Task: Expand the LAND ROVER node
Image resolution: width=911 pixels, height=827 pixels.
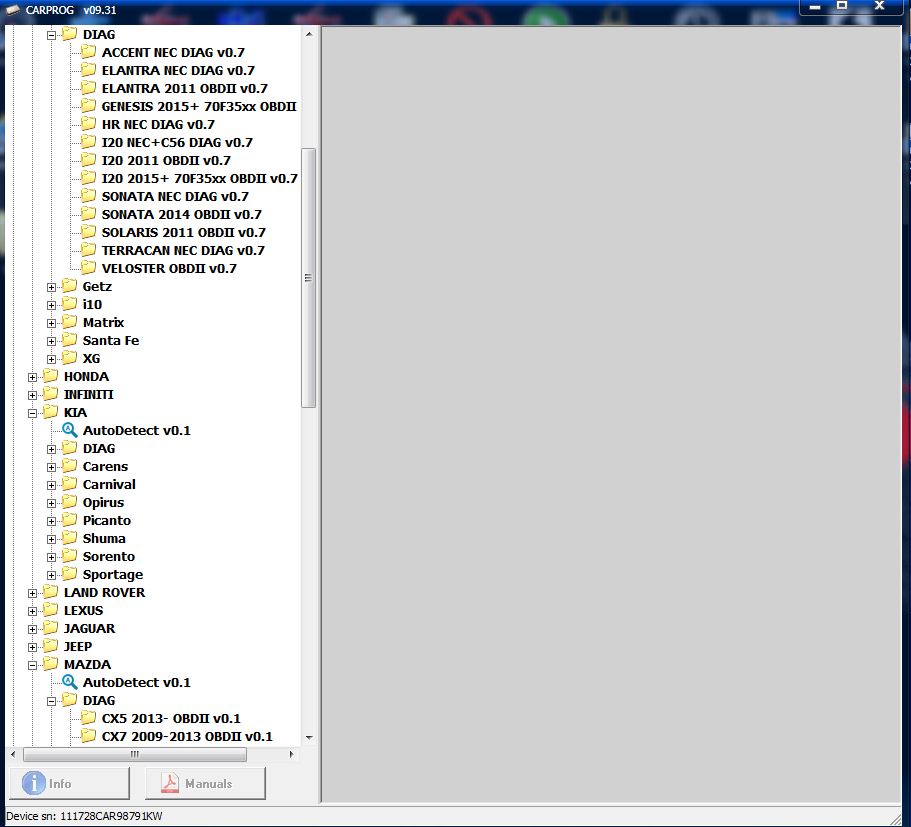Action: 33,593
